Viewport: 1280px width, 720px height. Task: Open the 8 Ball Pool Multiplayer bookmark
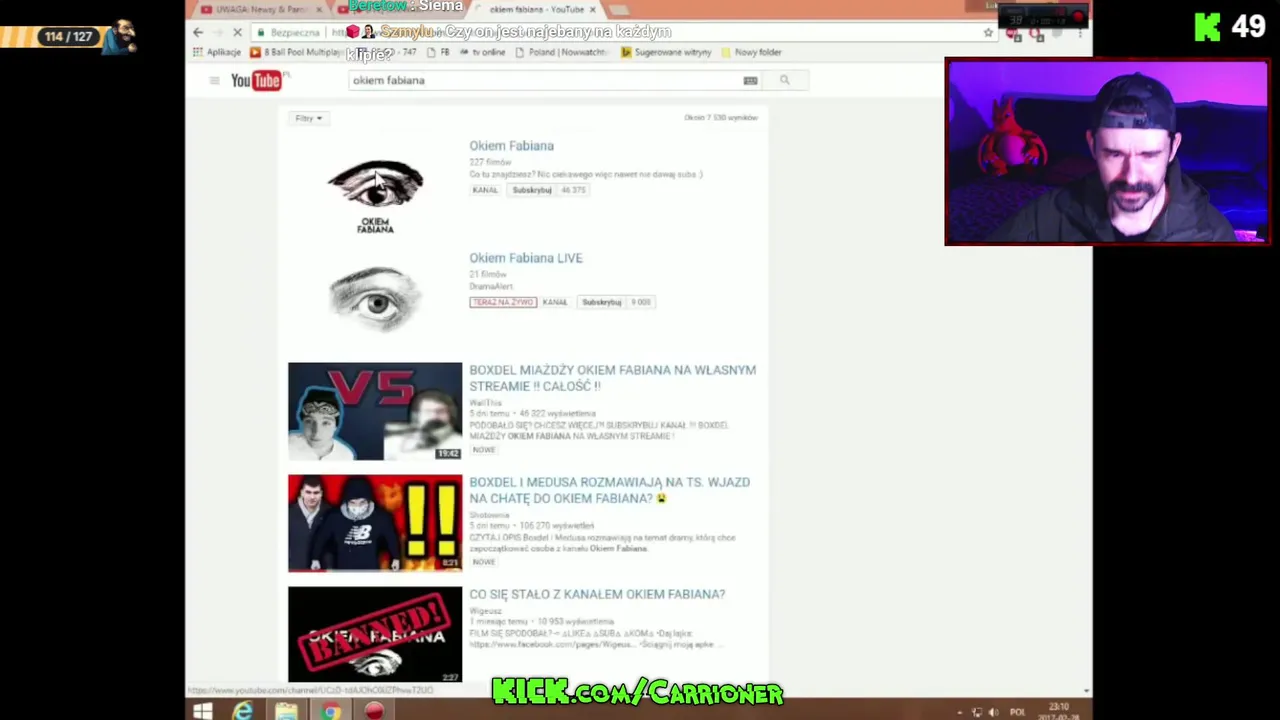point(296,52)
